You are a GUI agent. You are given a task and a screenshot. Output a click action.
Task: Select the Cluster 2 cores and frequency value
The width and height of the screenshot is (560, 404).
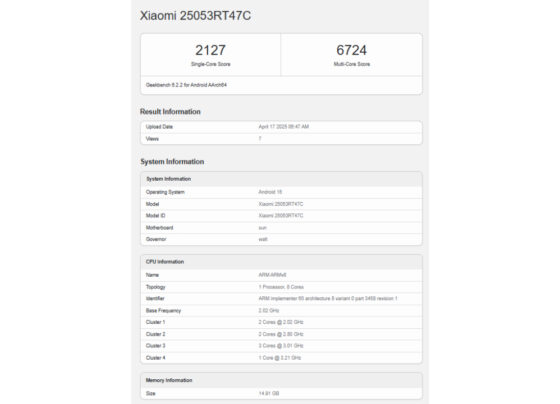click(x=281, y=334)
